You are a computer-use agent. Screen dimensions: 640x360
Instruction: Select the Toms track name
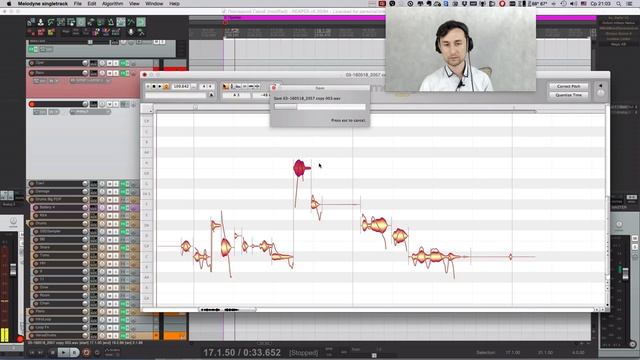click(x=44, y=256)
